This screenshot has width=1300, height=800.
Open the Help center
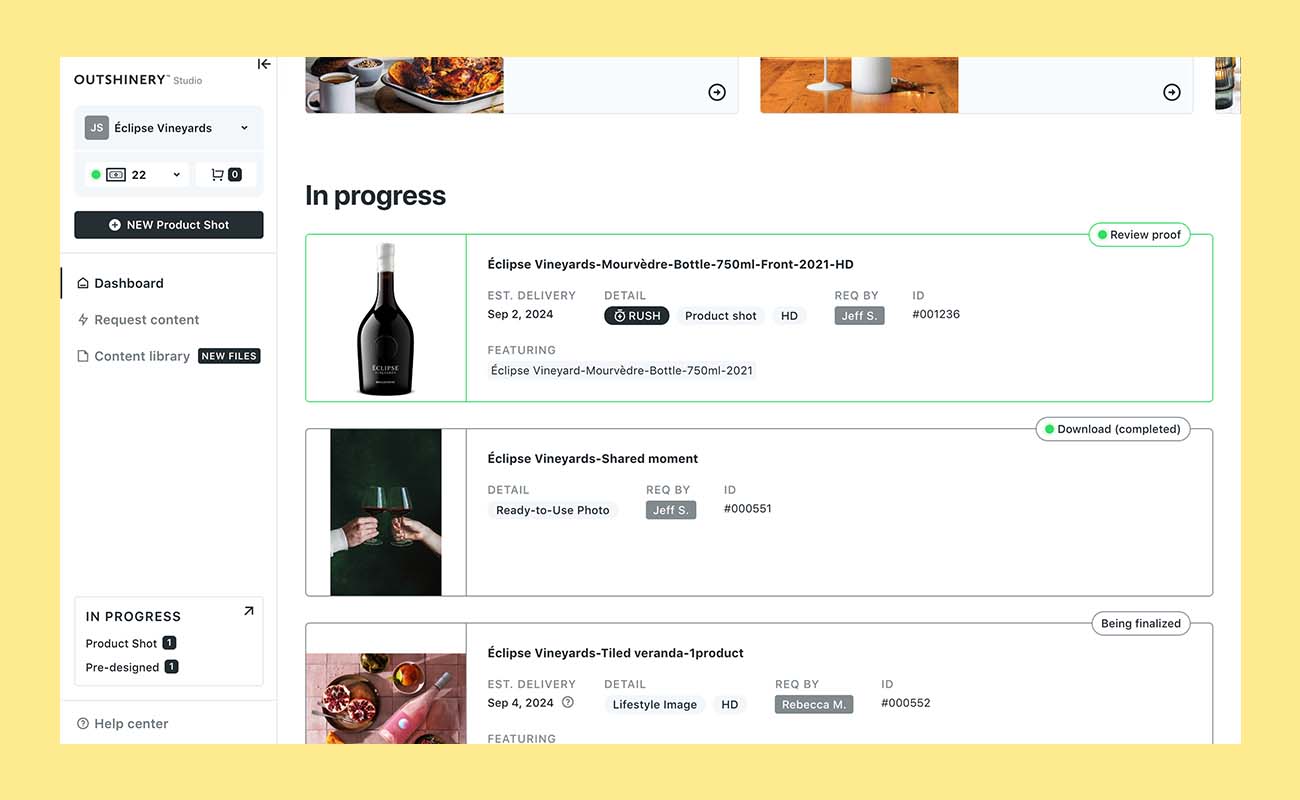tap(122, 722)
